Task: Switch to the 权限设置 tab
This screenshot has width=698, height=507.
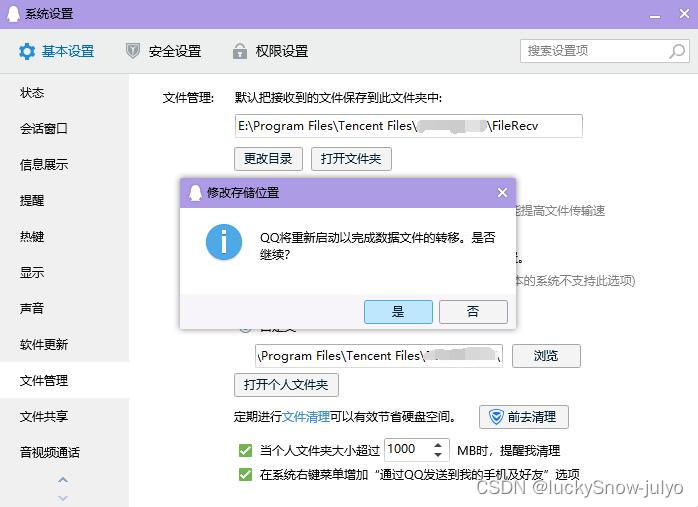Action: pos(270,51)
